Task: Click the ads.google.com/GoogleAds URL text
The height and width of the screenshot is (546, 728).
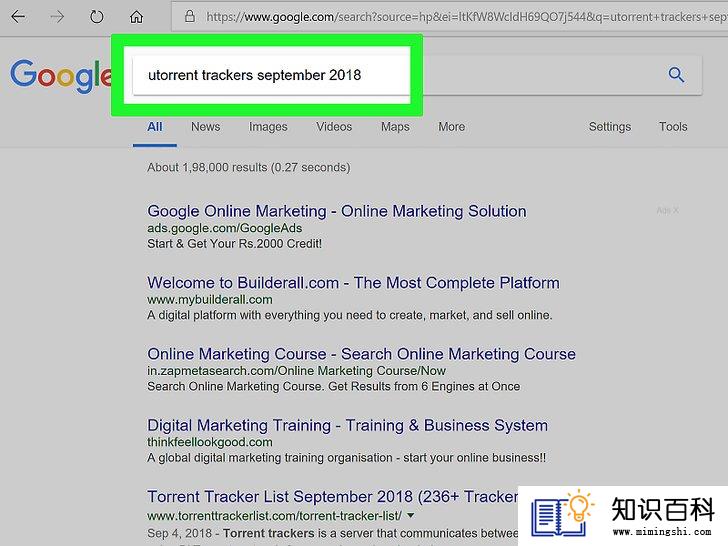Action: point(225,228)
